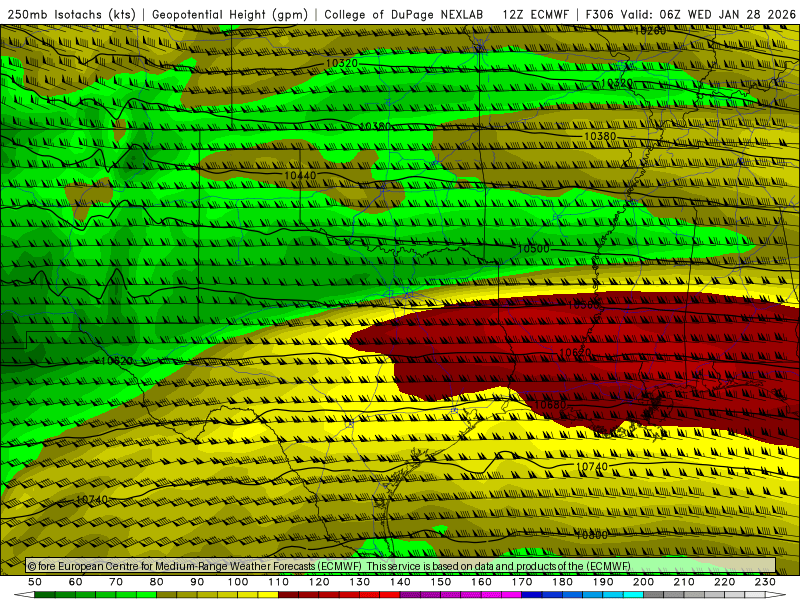Image resolution: width=800 pixels, height=600 pixels.
Task: Click the '12Z ECMWF' model run label
Action: (x=535, y=14)
